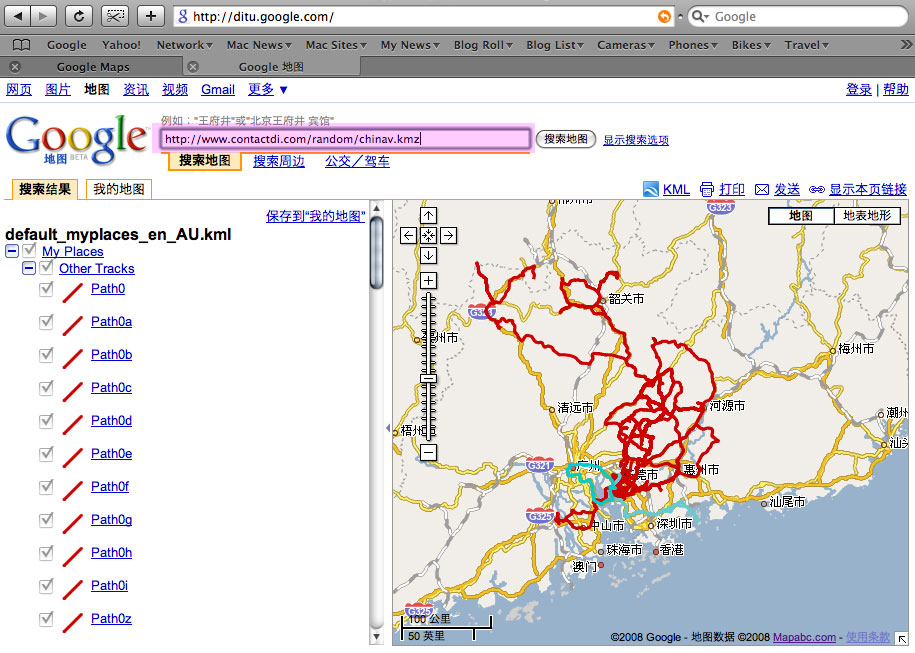Click the left panel scrollbar thumb

[x=377, y=252]
